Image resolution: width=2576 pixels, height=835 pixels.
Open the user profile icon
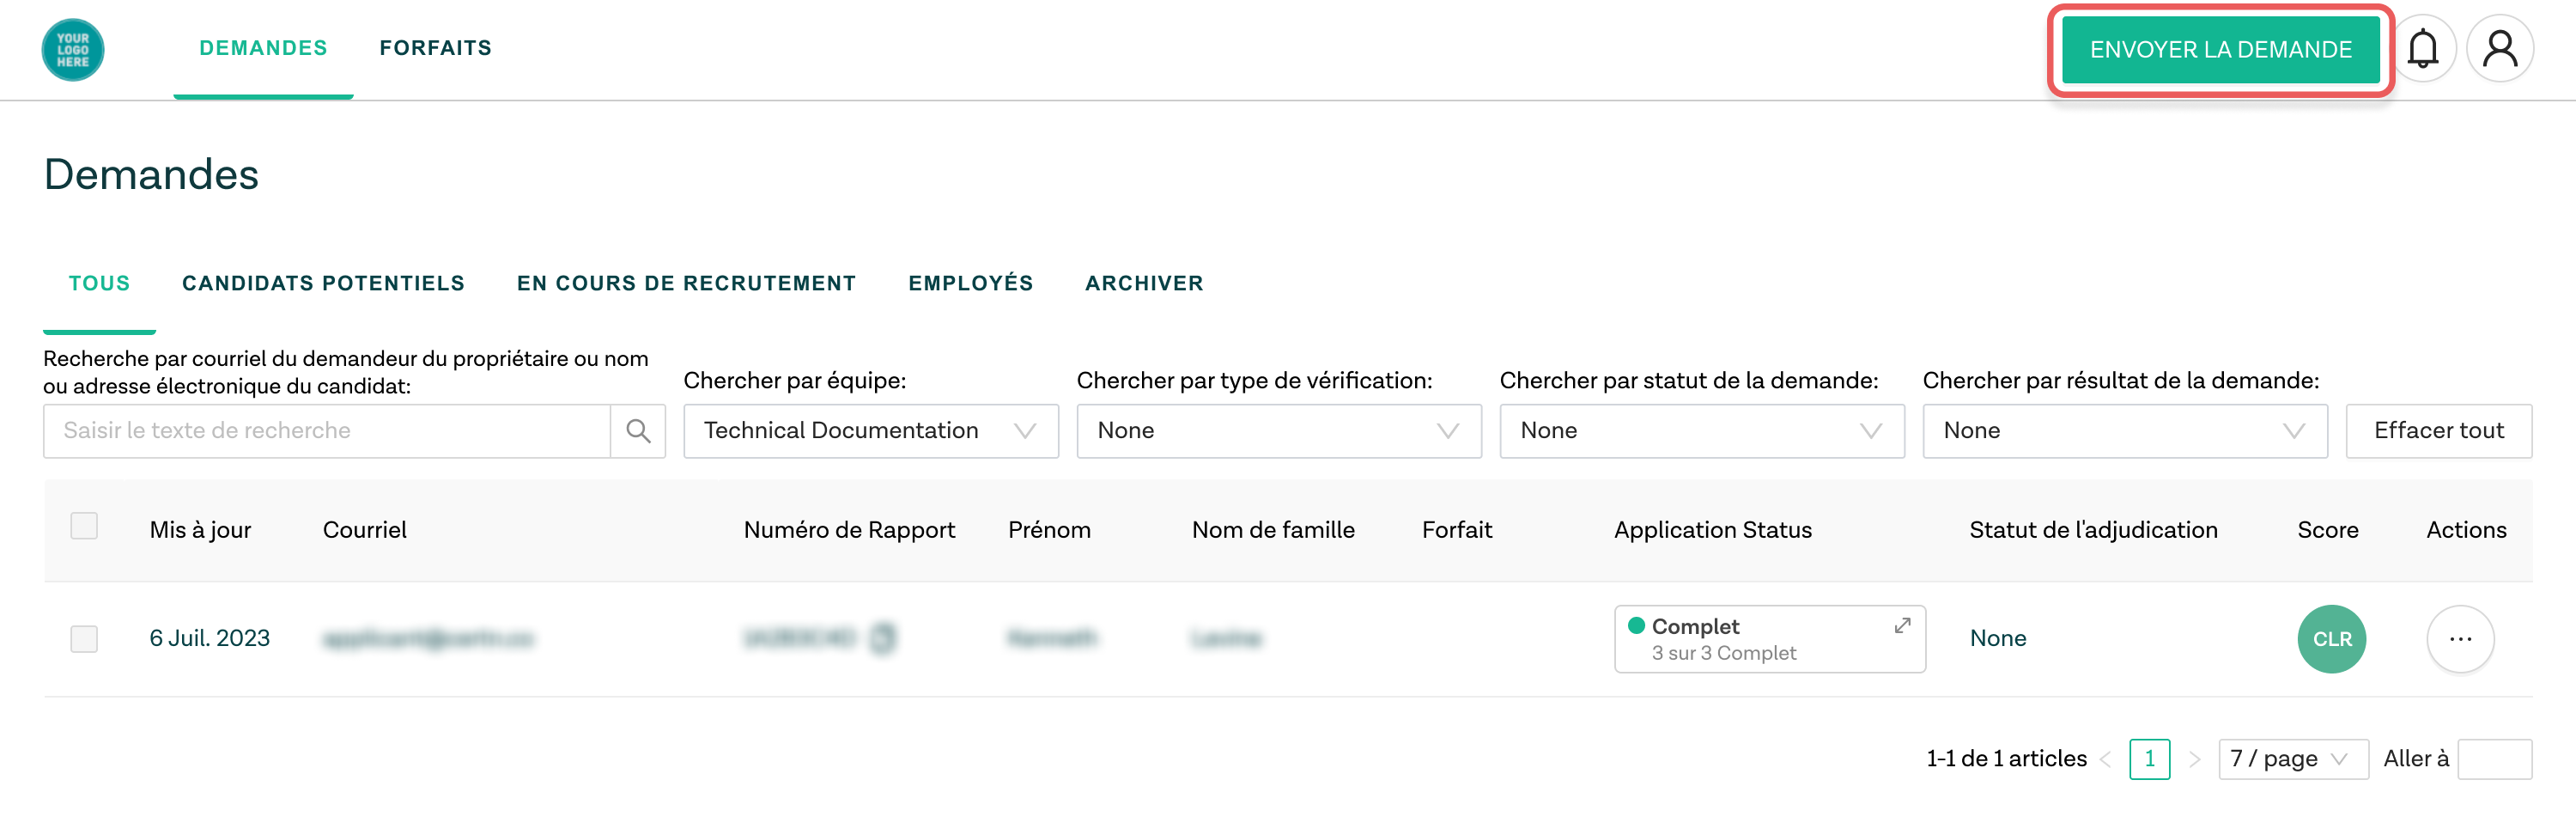pyautogui.click(x=2500, y=47)
